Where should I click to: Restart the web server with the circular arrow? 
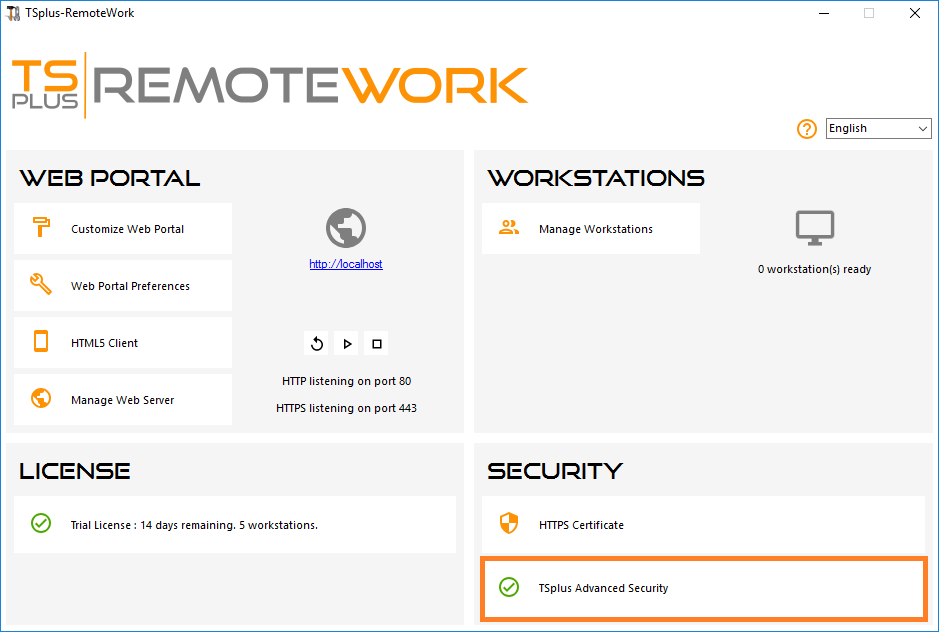316,343
